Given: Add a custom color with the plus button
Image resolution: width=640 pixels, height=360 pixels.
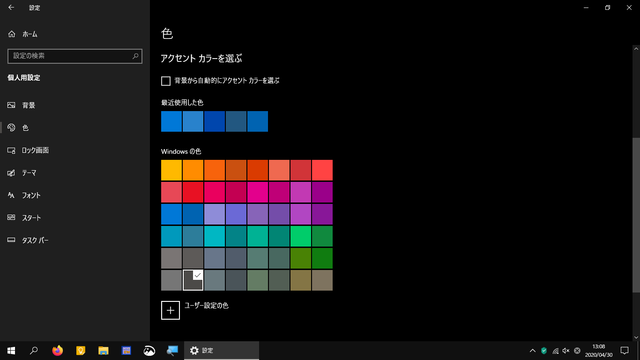Looking at the screenshot, I should point(170,310).
